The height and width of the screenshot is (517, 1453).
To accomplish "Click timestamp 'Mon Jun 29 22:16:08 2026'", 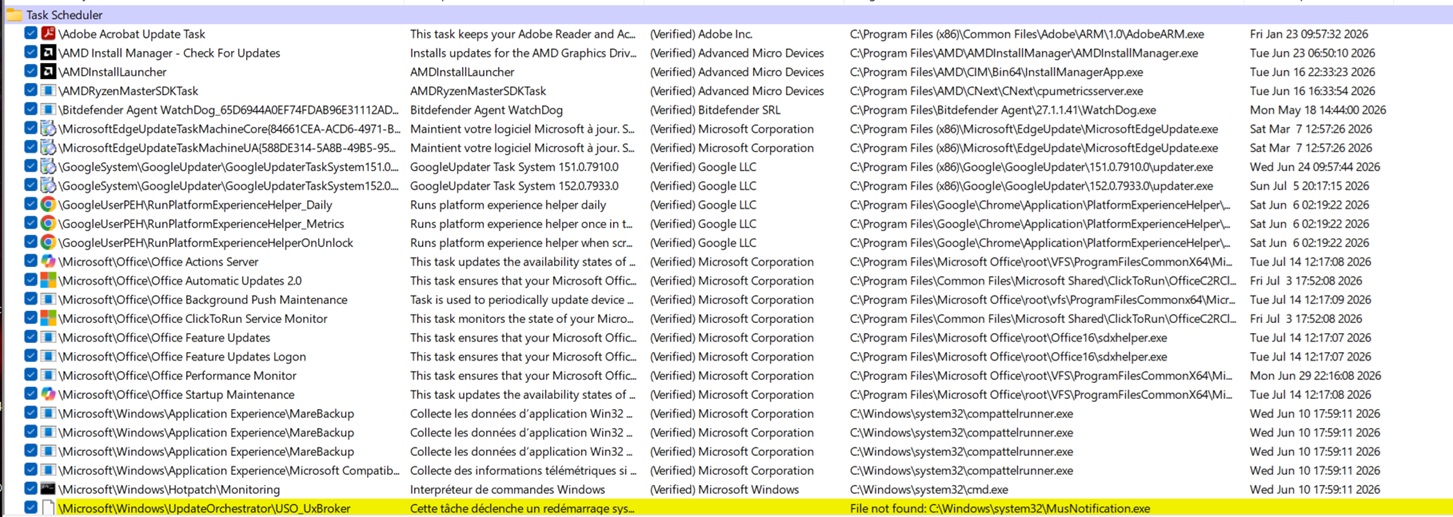I will 1316,376.
